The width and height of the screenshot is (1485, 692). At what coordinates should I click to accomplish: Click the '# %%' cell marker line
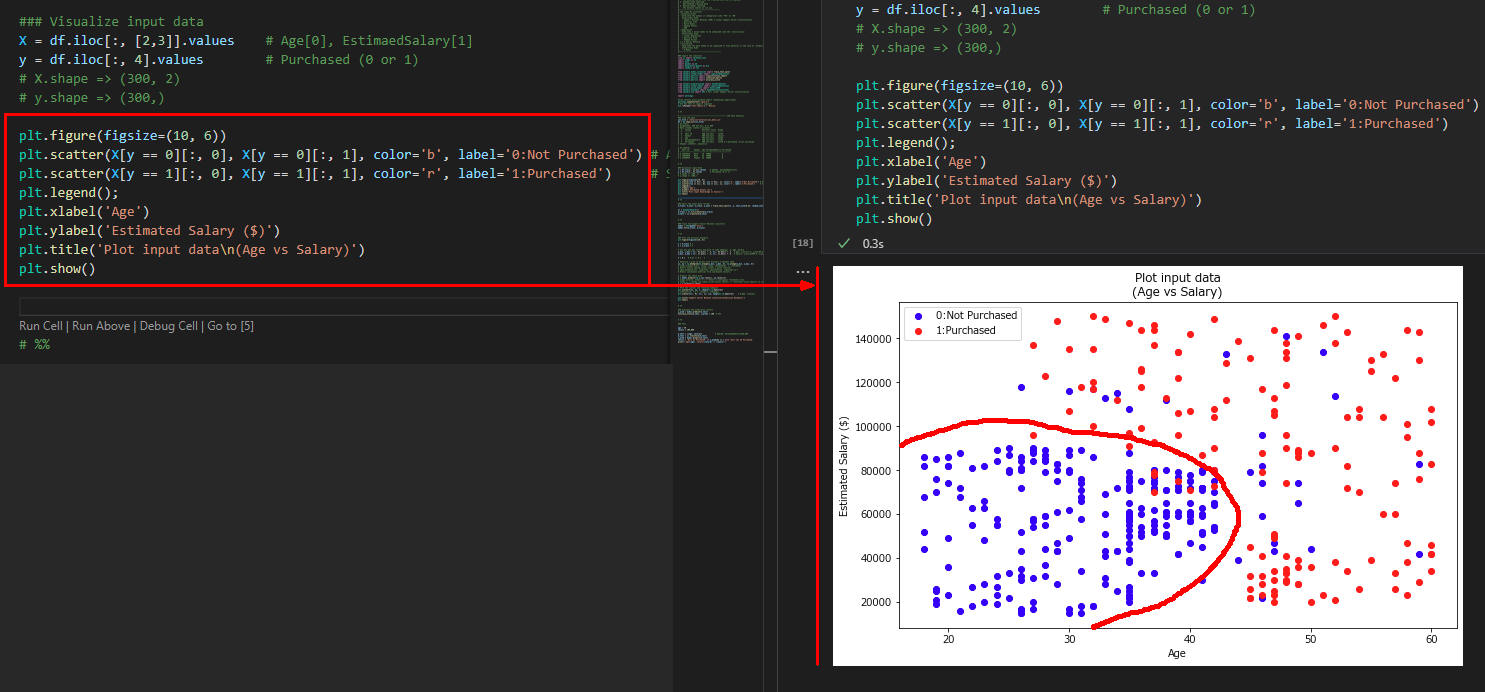(34, 344)
